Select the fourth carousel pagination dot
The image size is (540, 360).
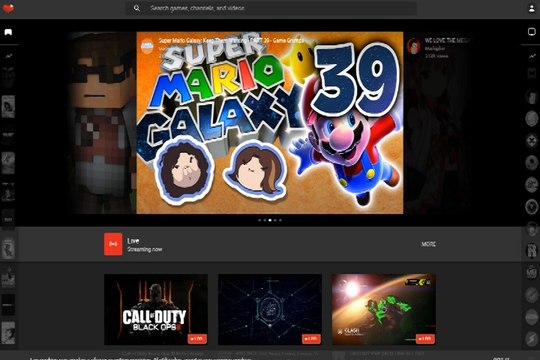tap(275, 220)
